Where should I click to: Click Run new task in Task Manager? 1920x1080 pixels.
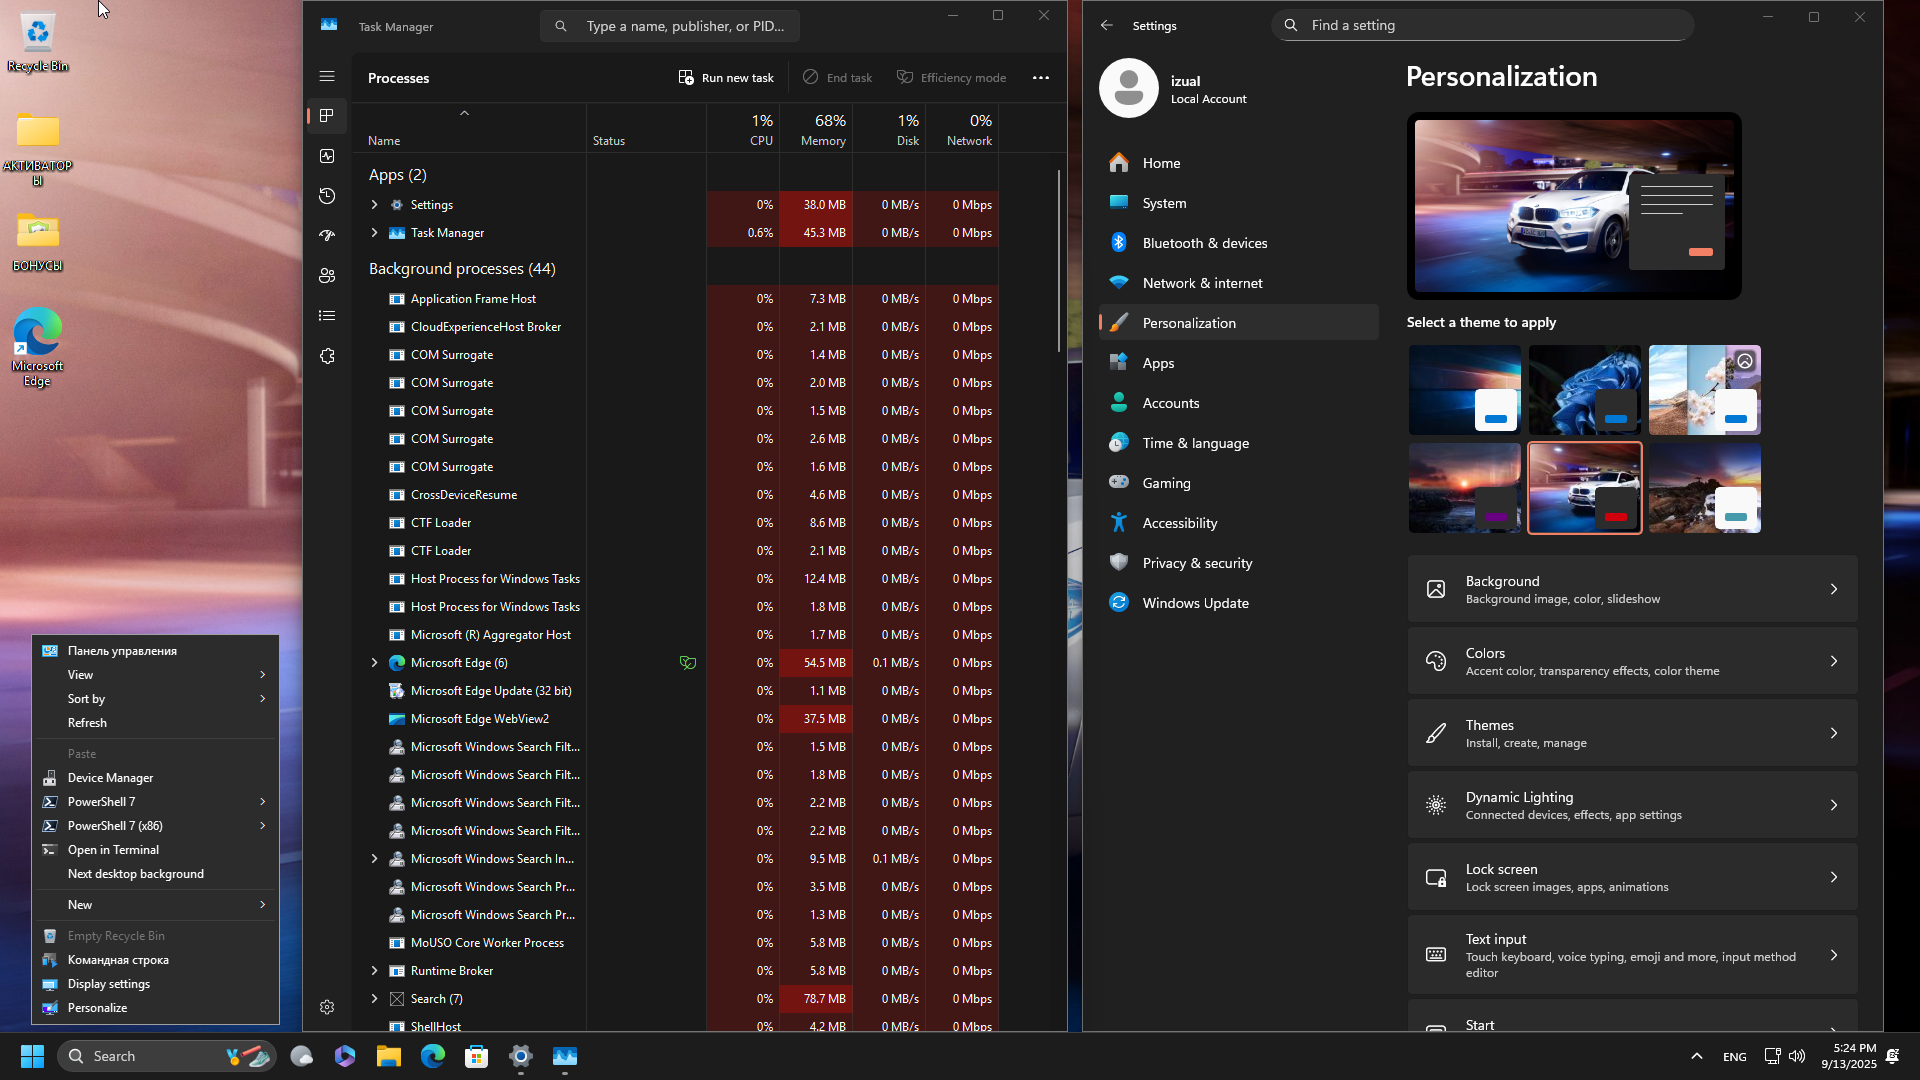coord(726,77)
